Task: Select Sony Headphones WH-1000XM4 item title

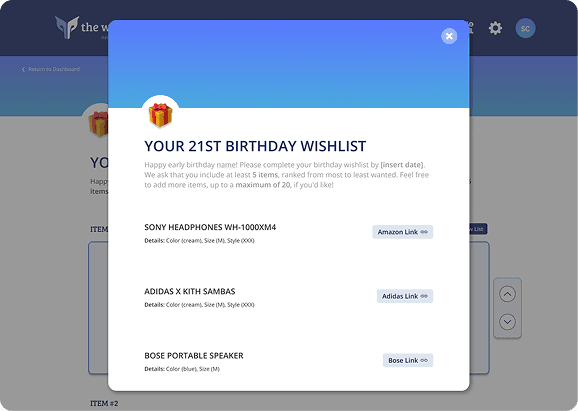Action: coord(210,227)
